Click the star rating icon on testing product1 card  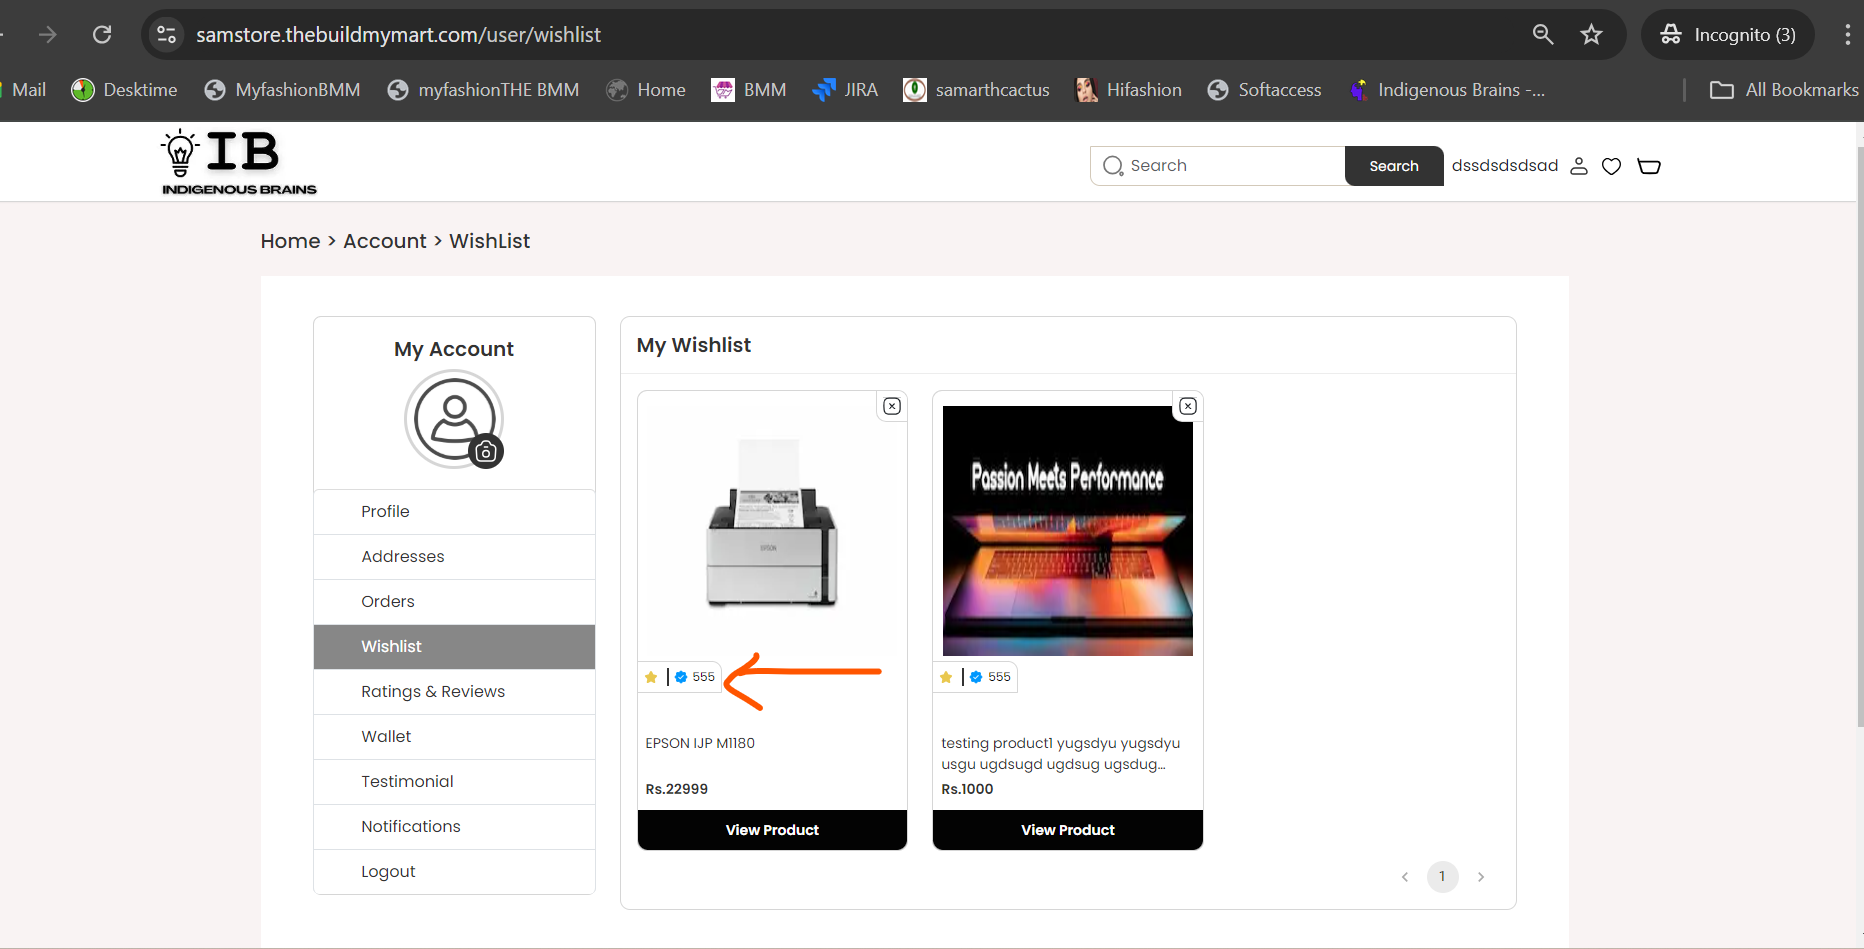[946, 677]
